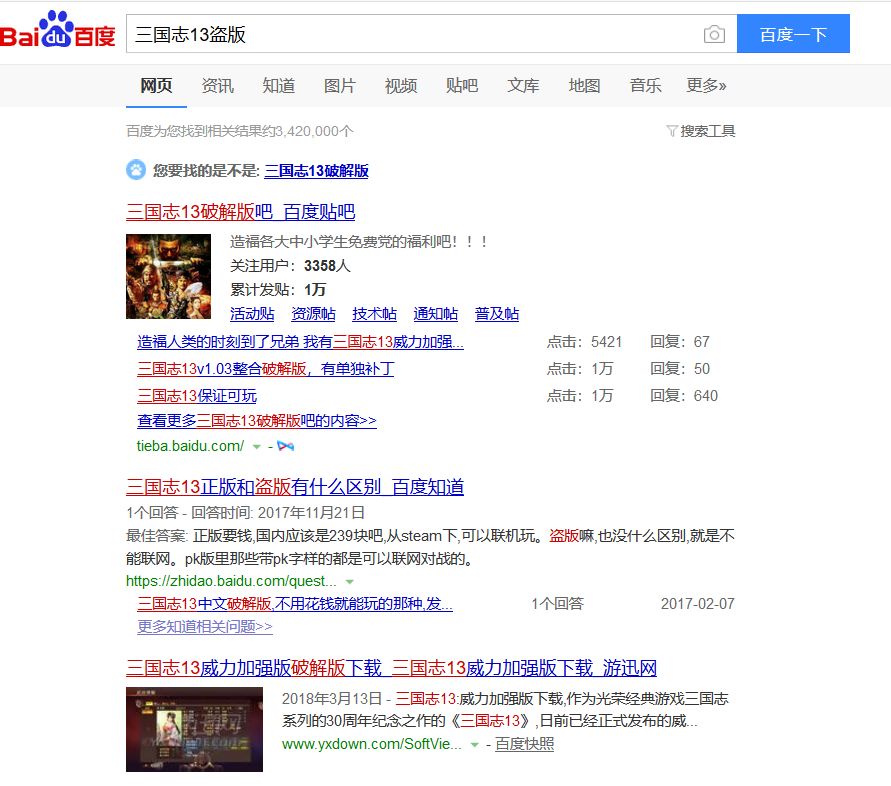Click 查看更多三国志13破解版吧的内容>>
This screenshot has width=891, height=786.
click(256, 421)
